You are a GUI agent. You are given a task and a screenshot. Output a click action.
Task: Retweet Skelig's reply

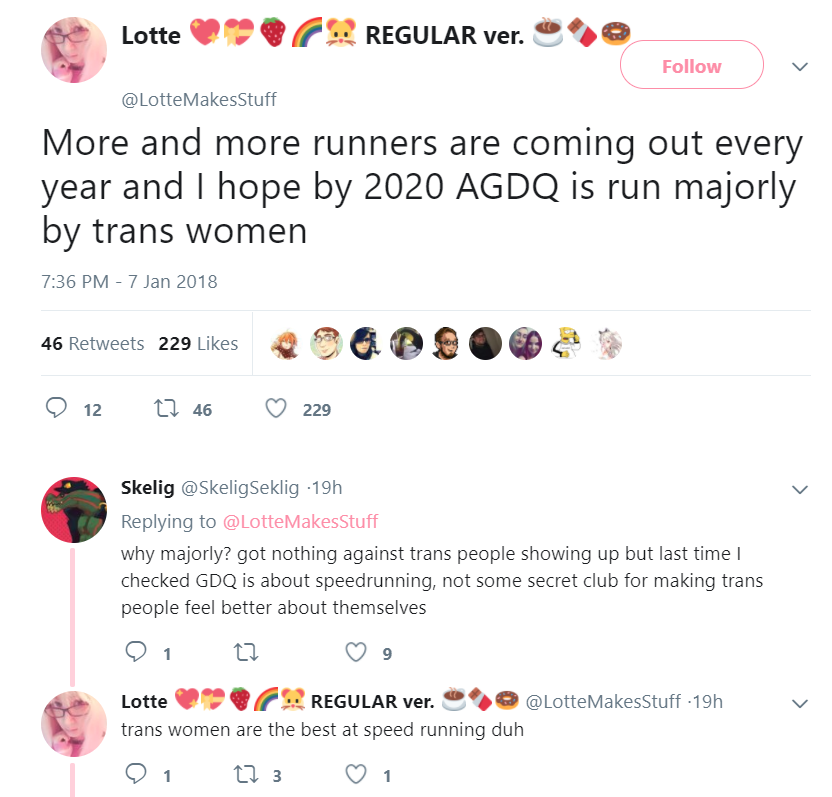[246, 653]
